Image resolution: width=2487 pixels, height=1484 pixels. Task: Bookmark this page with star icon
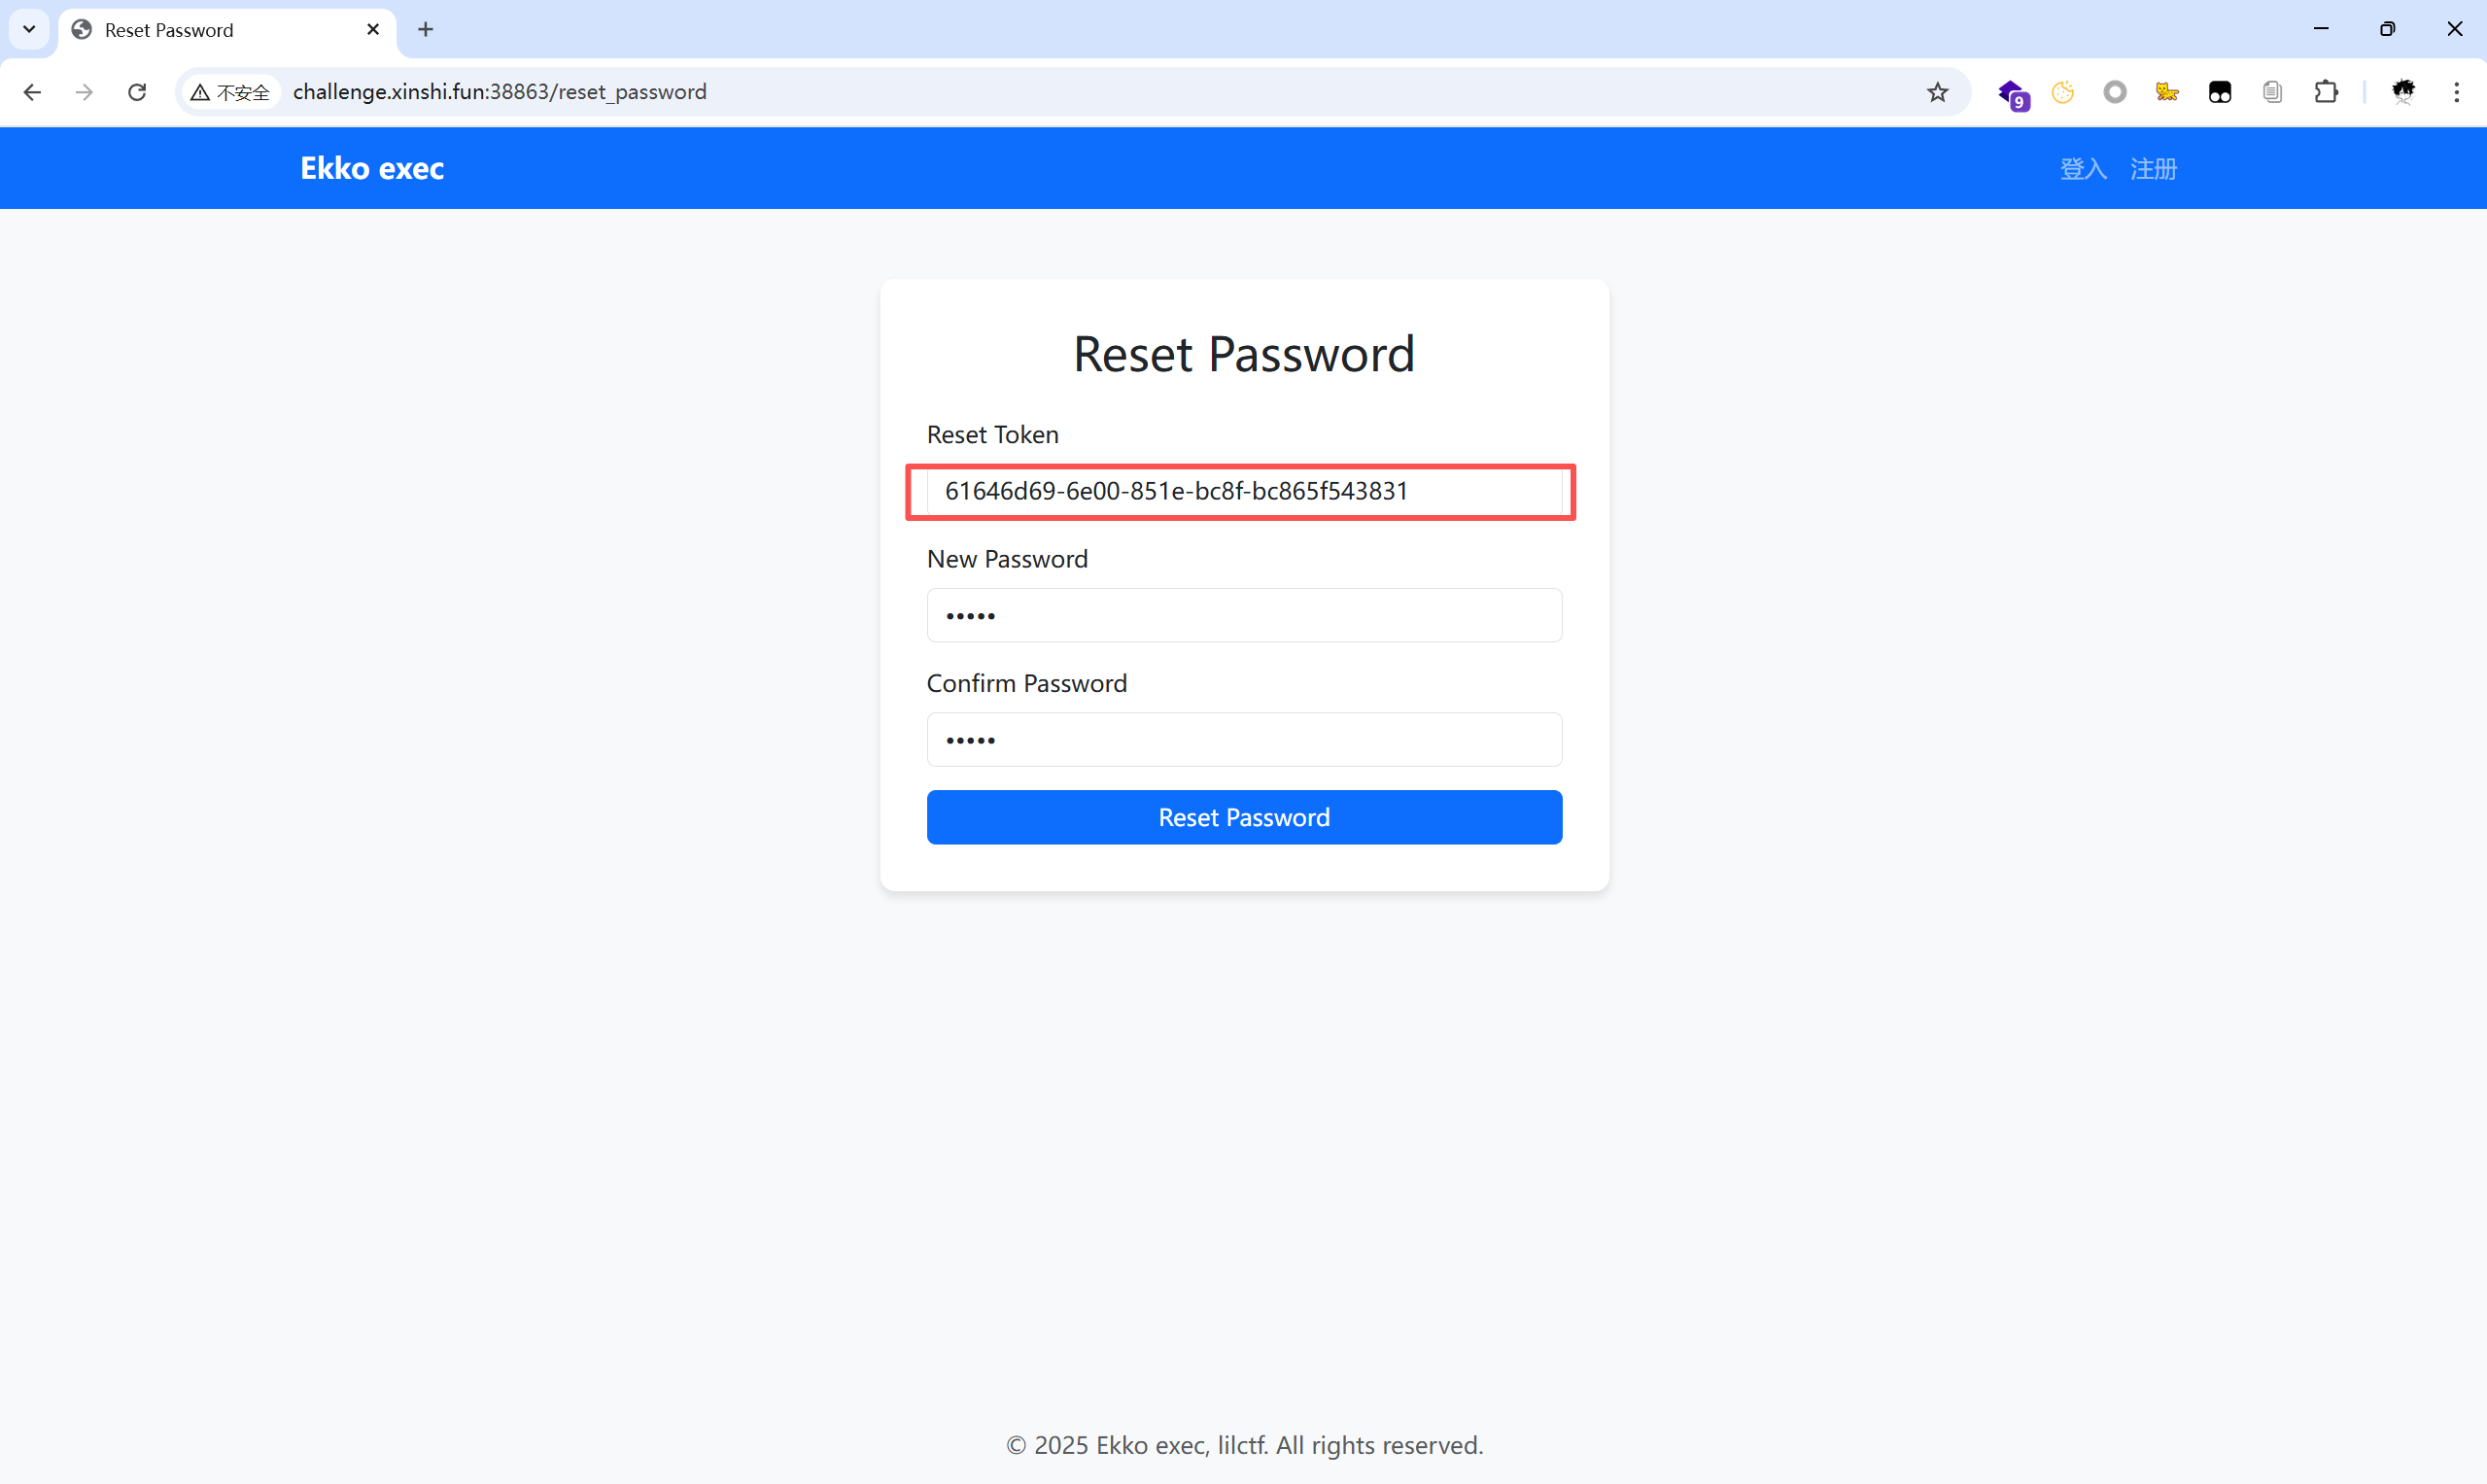[x=1937, y=92]
